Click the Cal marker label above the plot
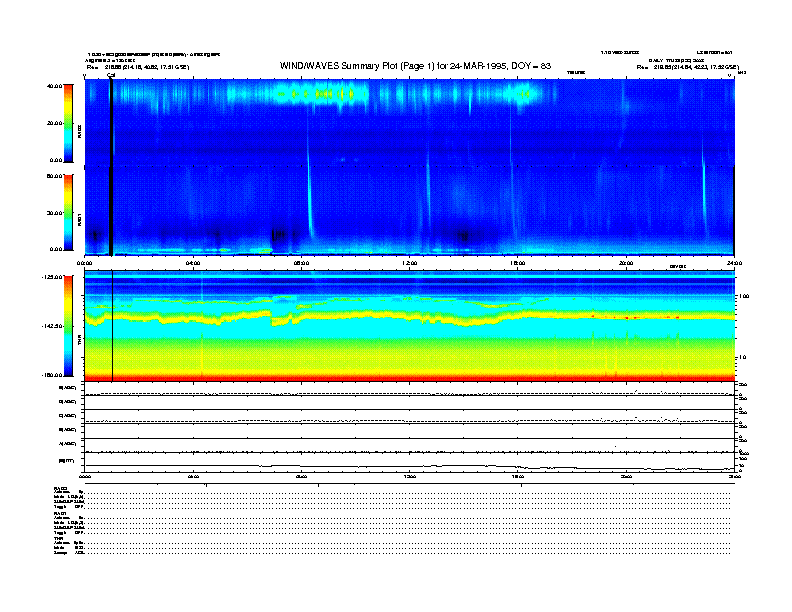This screenshot has height=612, width=792. [111, 75]
